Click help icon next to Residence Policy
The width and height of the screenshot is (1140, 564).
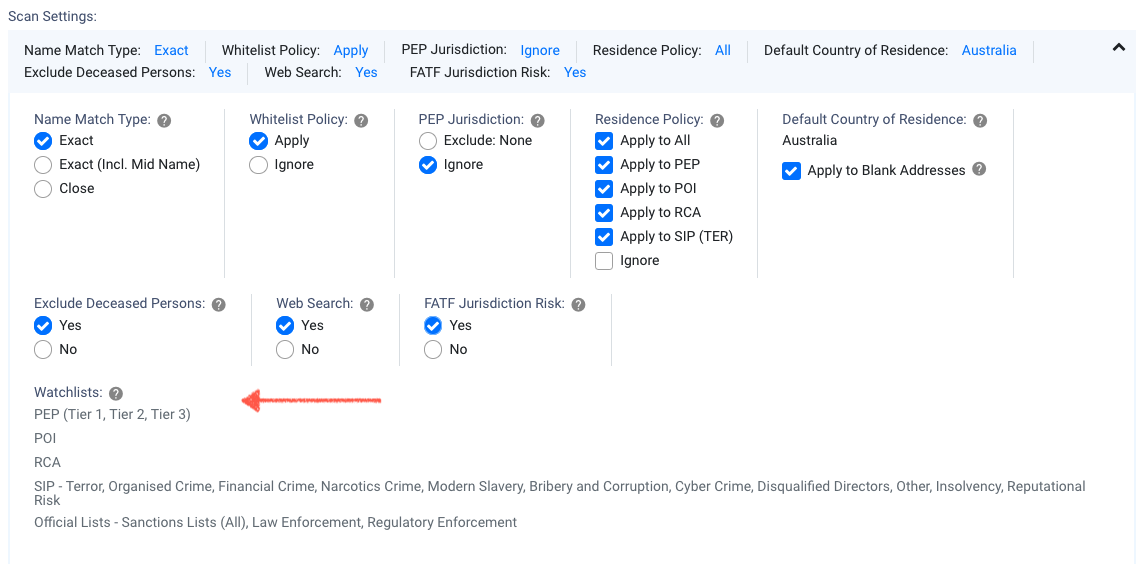(x=716, y=120)
